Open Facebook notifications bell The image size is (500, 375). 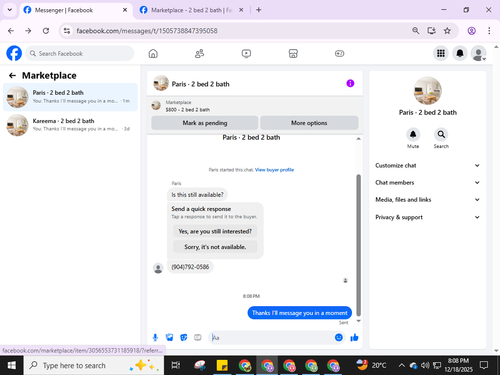460,53
